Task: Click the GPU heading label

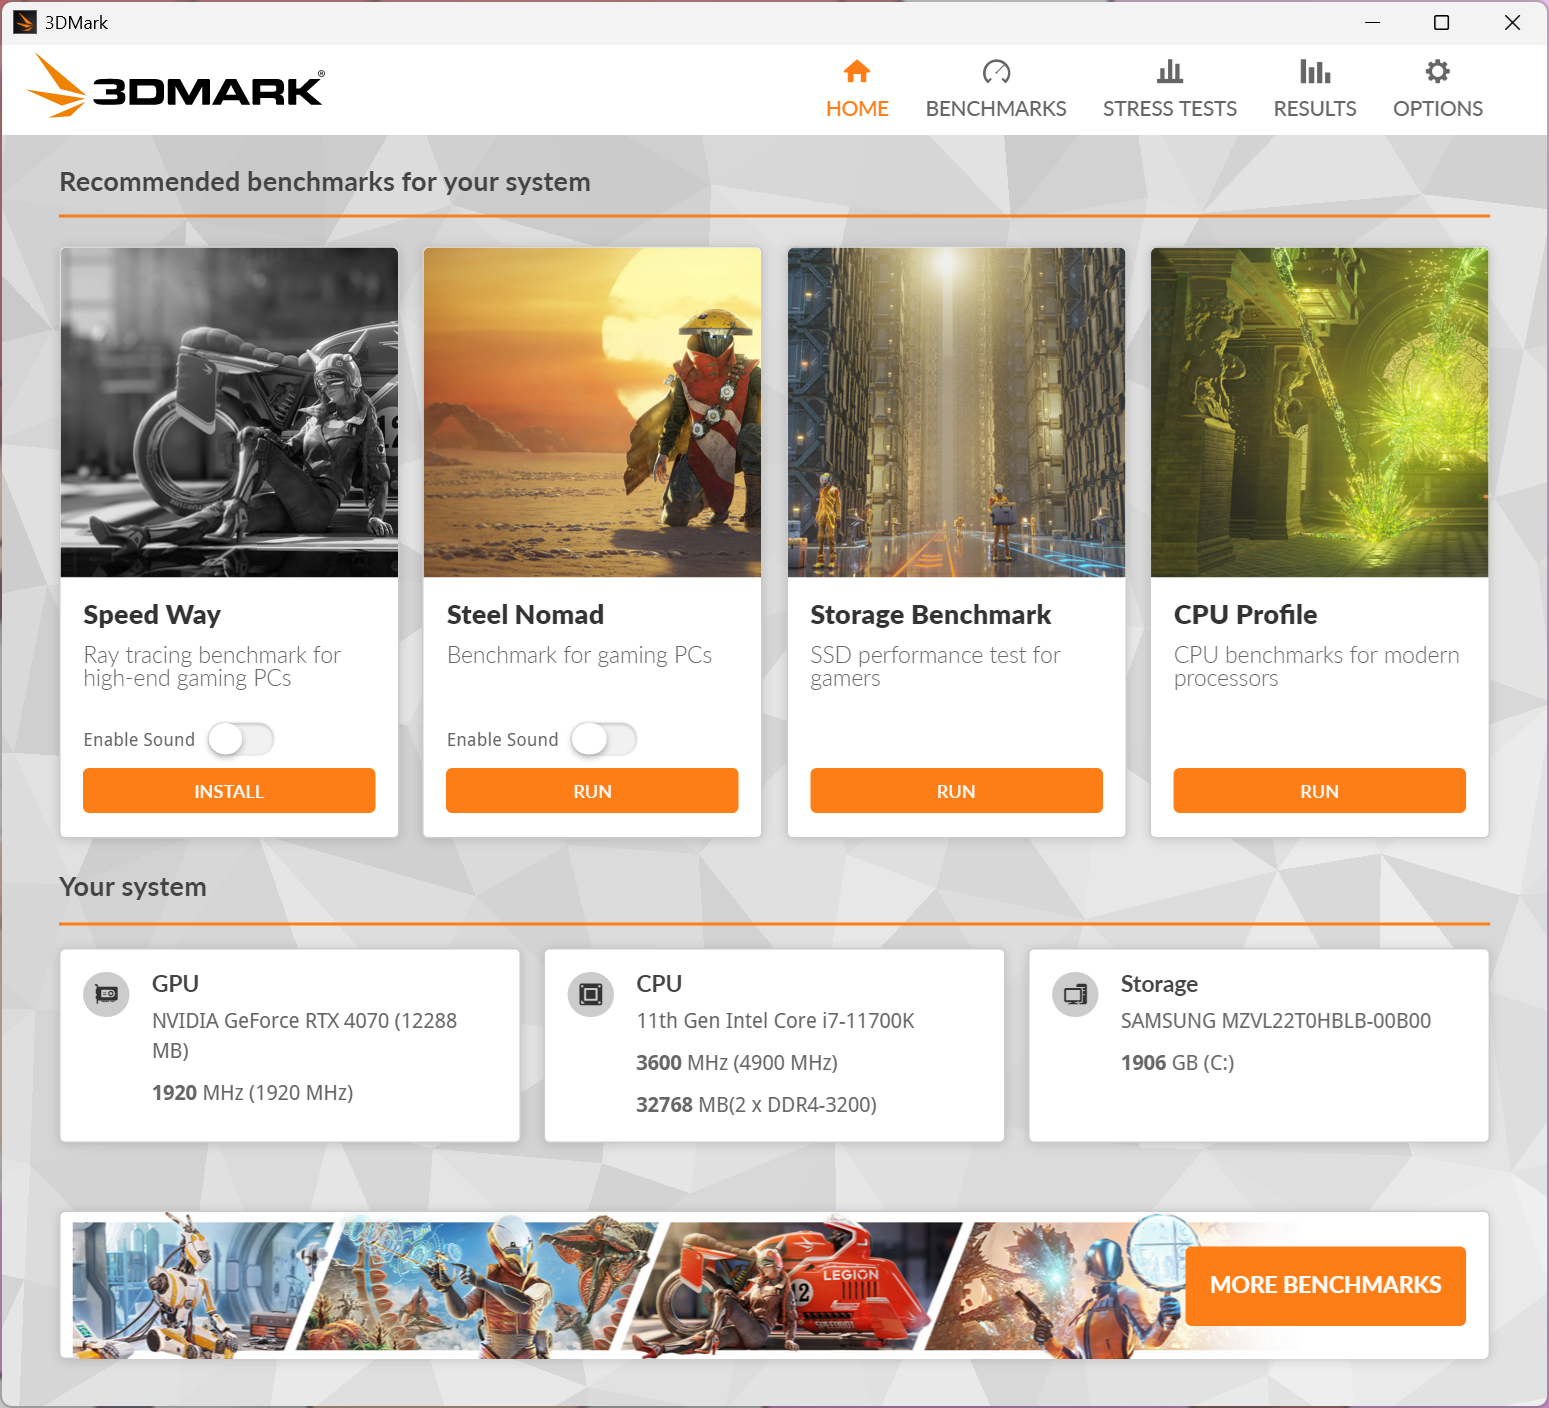Action: click(x=175, y=984)
